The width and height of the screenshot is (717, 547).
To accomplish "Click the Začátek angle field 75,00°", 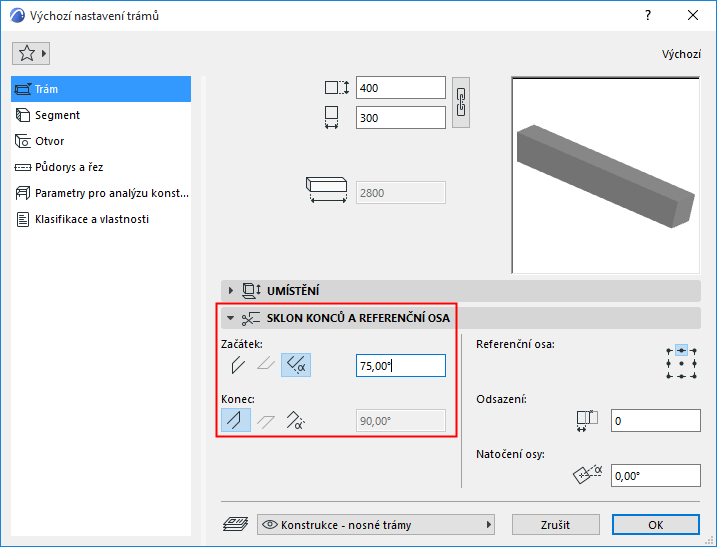I will [x=401, y=366].
